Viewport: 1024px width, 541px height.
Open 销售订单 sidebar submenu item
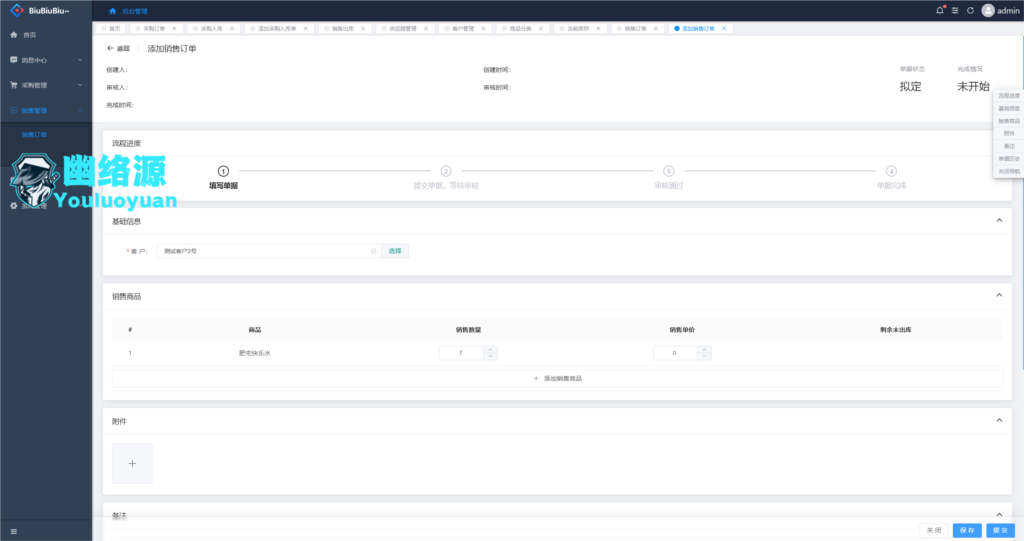click(46, 135)
